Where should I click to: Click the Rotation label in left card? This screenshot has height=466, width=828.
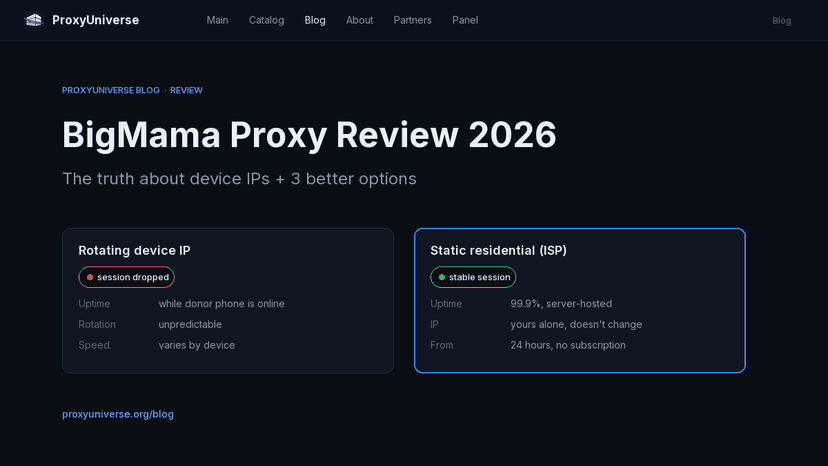97,324
